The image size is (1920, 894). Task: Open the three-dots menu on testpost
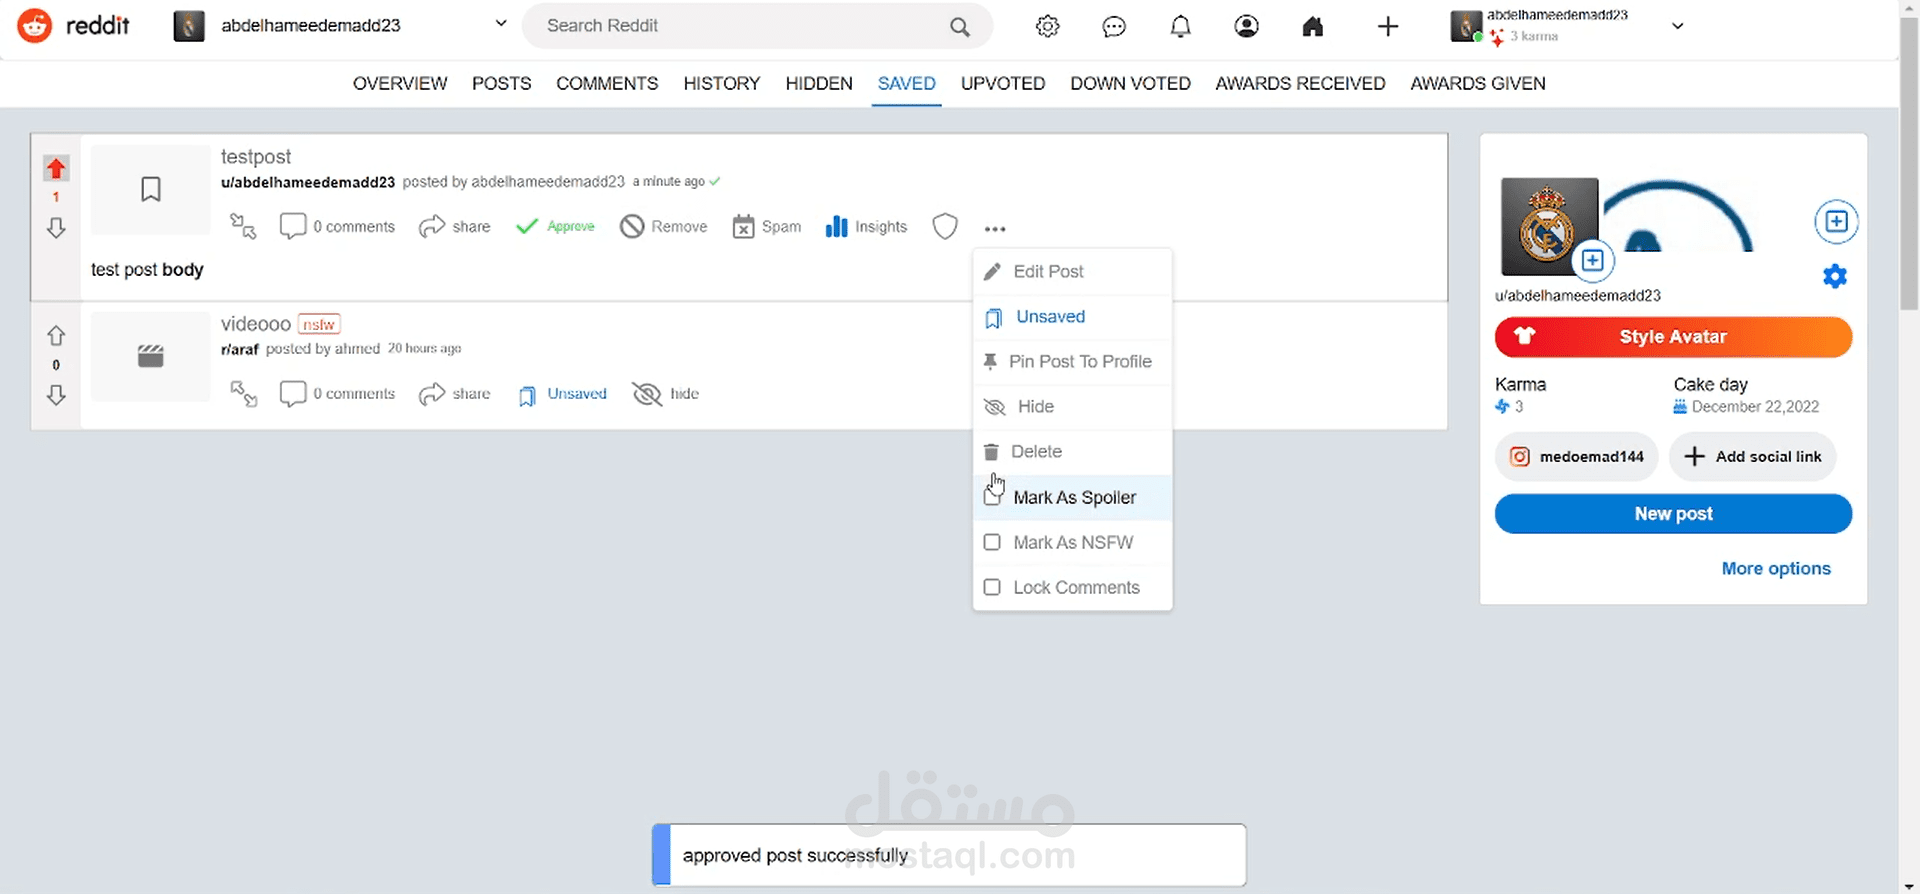[995, 229]
